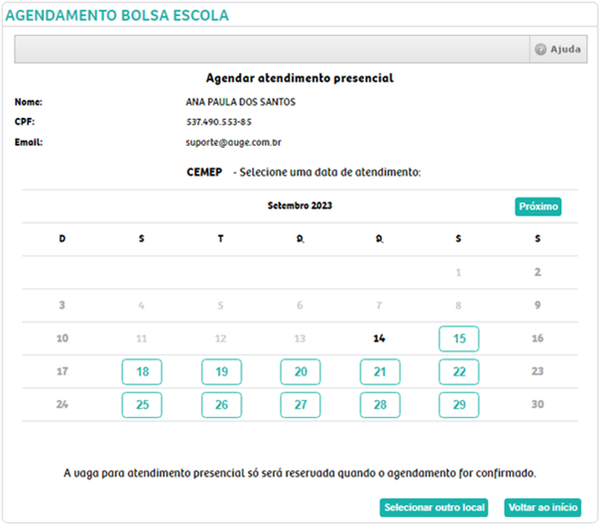Select Wednesday the 20th
Screen dimensions: 601x526
[300, 372]
